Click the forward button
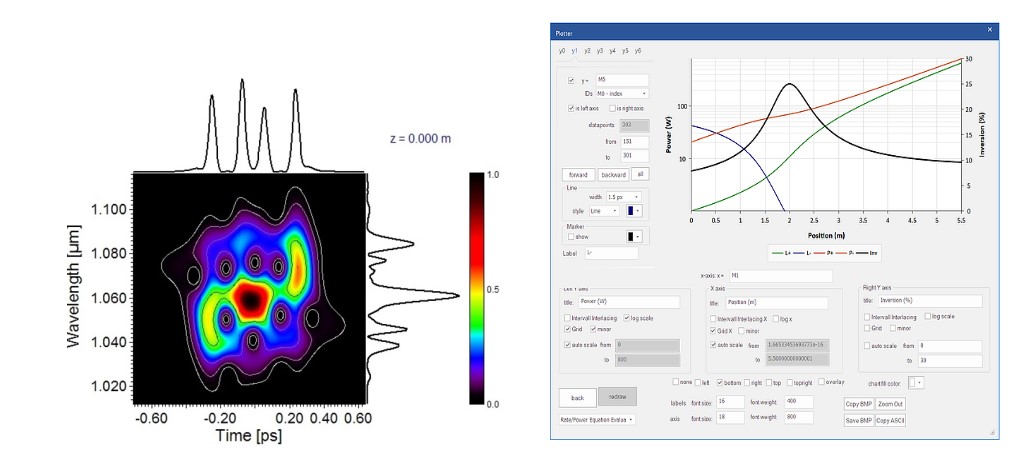Viewport: 1019px width, 472px height. tap(577, 174)
